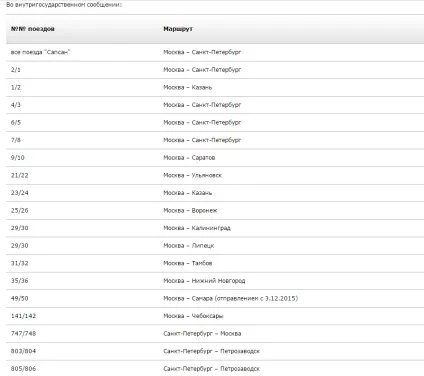Click '29/30' in the Калининград row

click(x=20, y=228)
